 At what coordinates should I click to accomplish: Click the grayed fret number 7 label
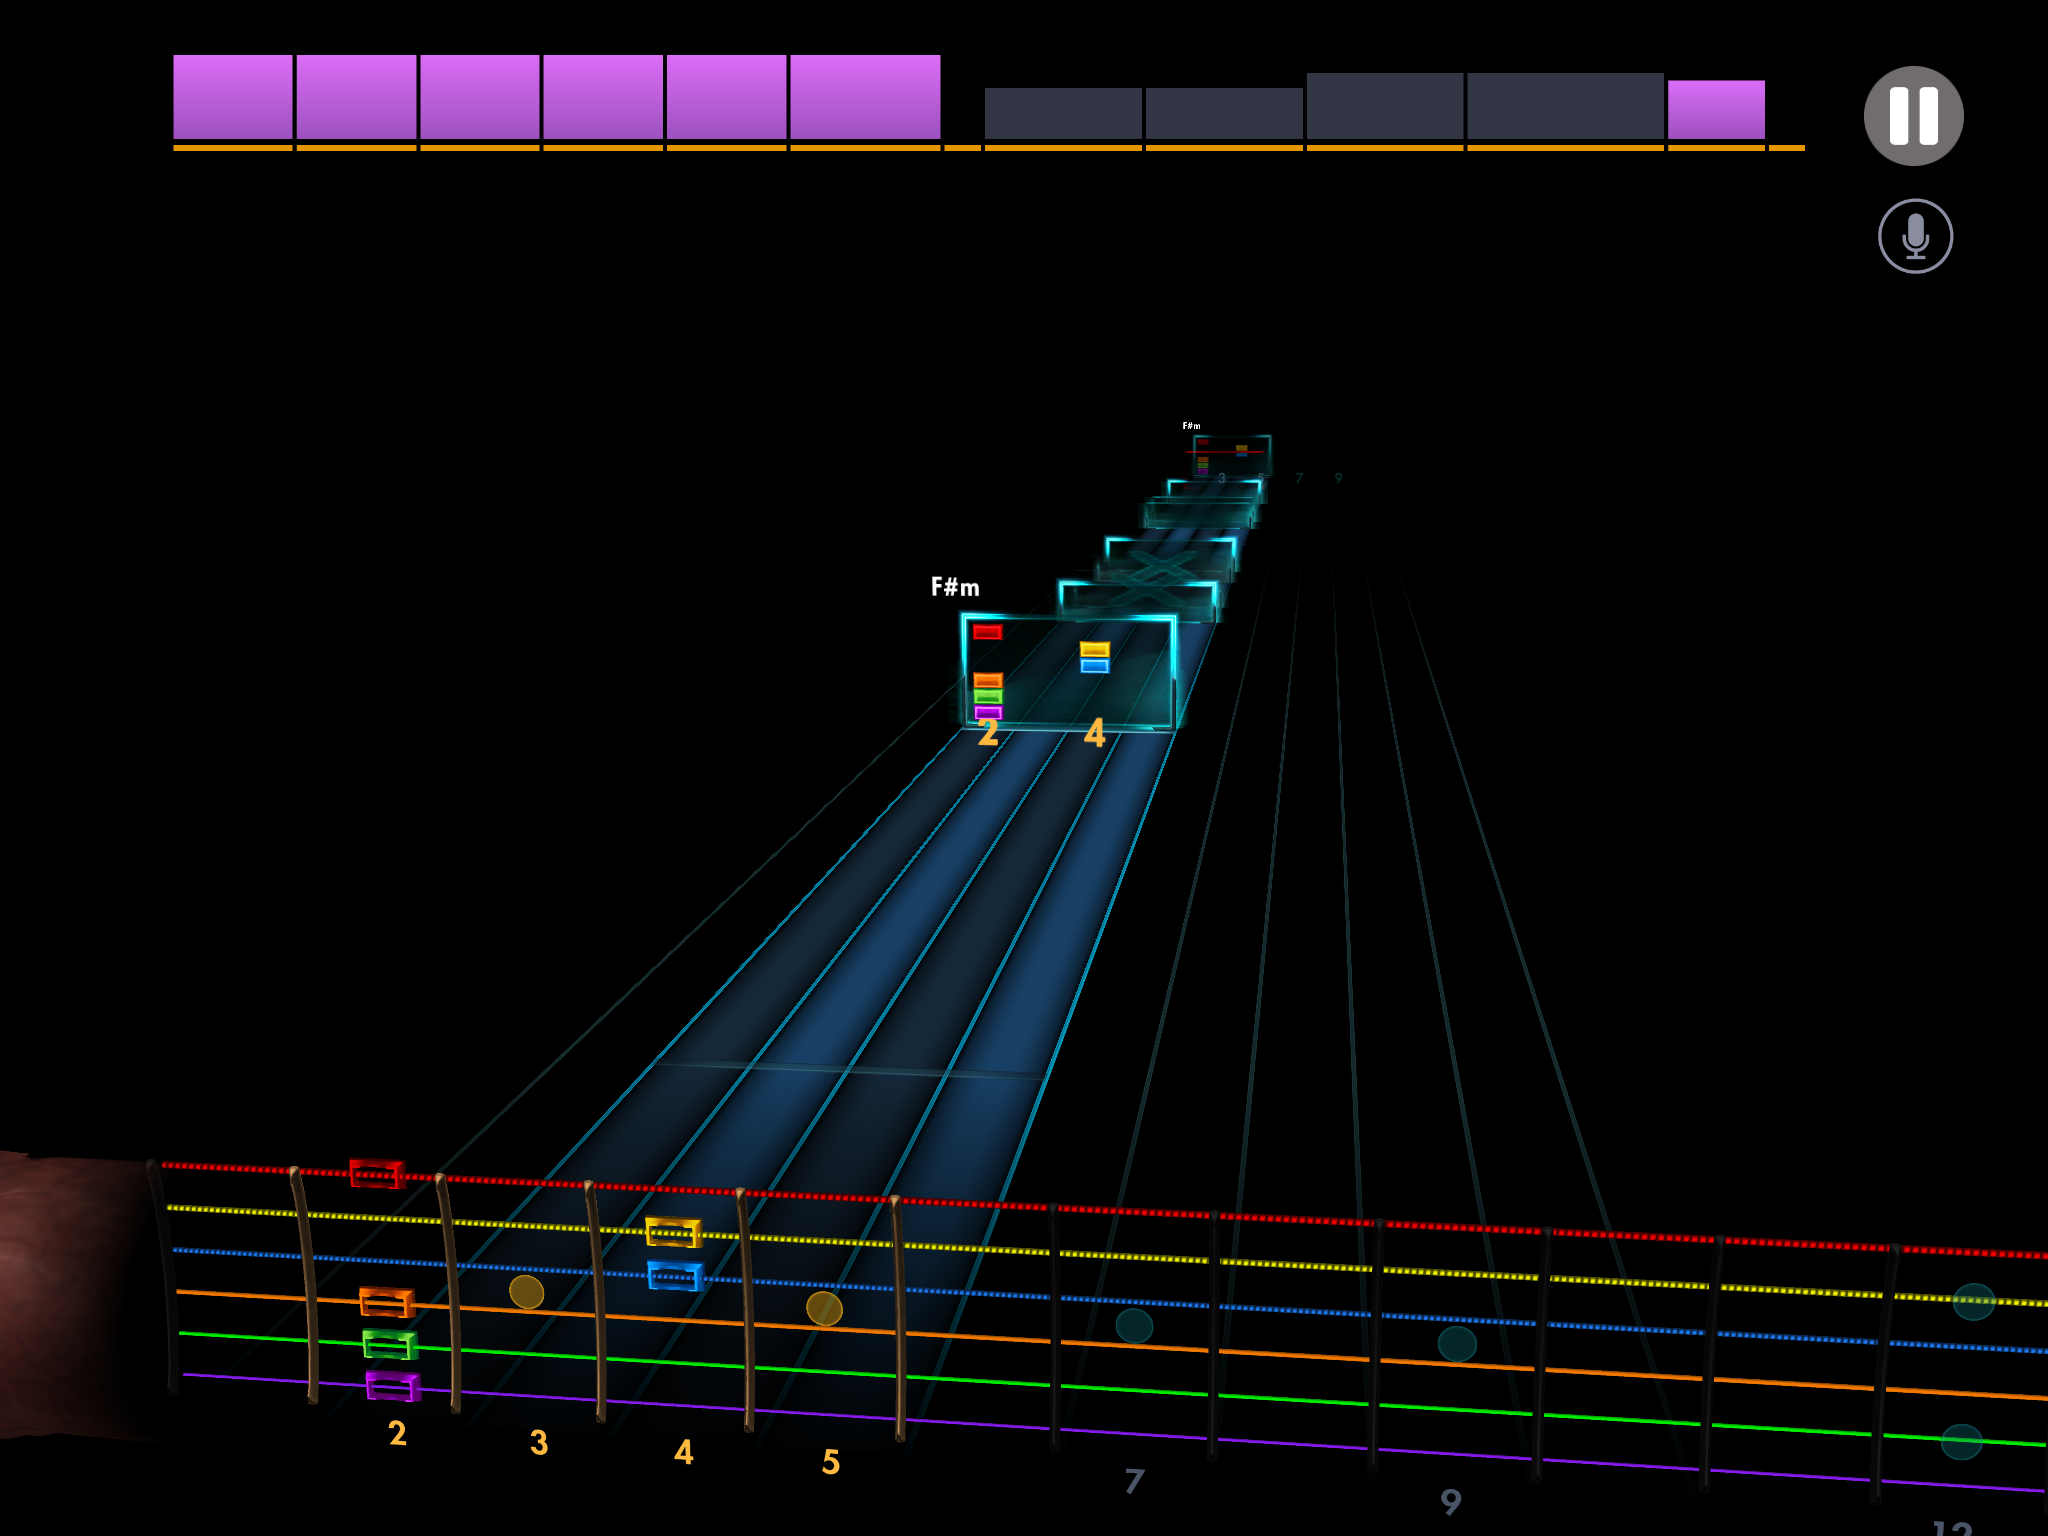(1133, 1481)
